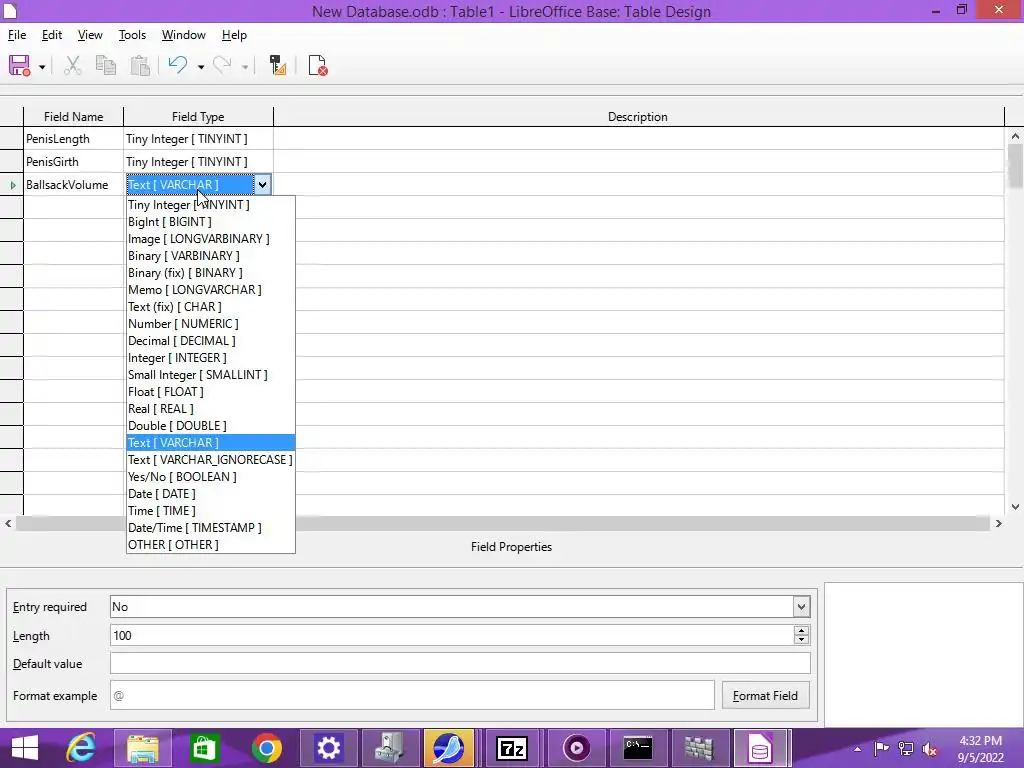Choose Date [ DATE ] option
This screenshot has height=768, width=1024.
click(x=210, y=493)
